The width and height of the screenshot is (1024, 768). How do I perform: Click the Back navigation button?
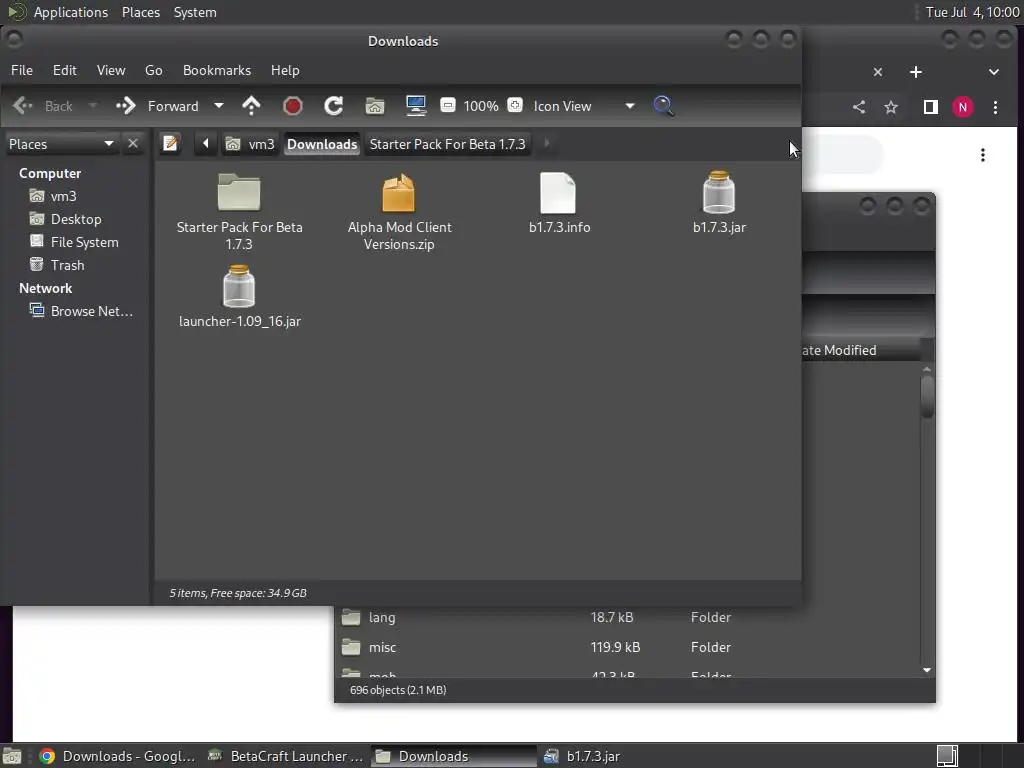[42, 106]
